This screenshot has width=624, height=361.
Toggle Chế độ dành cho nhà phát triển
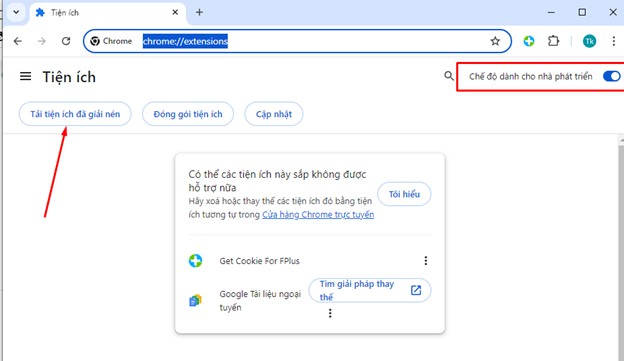[x=611, y=76]
